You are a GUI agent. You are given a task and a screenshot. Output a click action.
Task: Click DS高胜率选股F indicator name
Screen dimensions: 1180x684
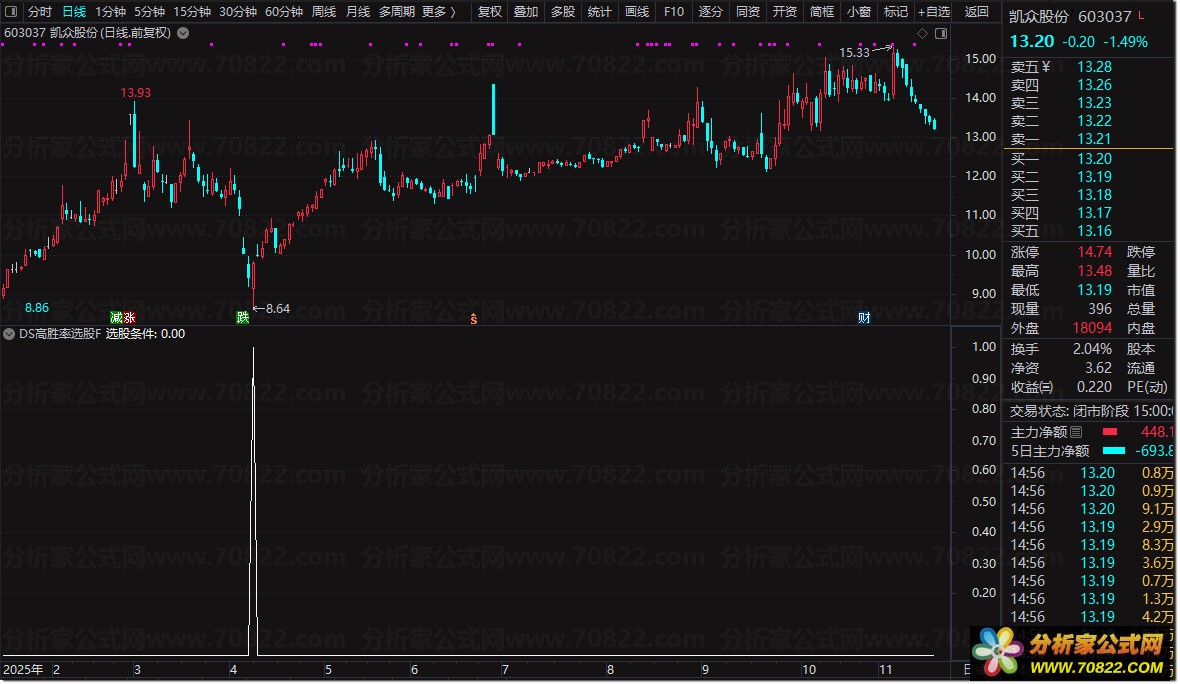(x=60, y=333)
